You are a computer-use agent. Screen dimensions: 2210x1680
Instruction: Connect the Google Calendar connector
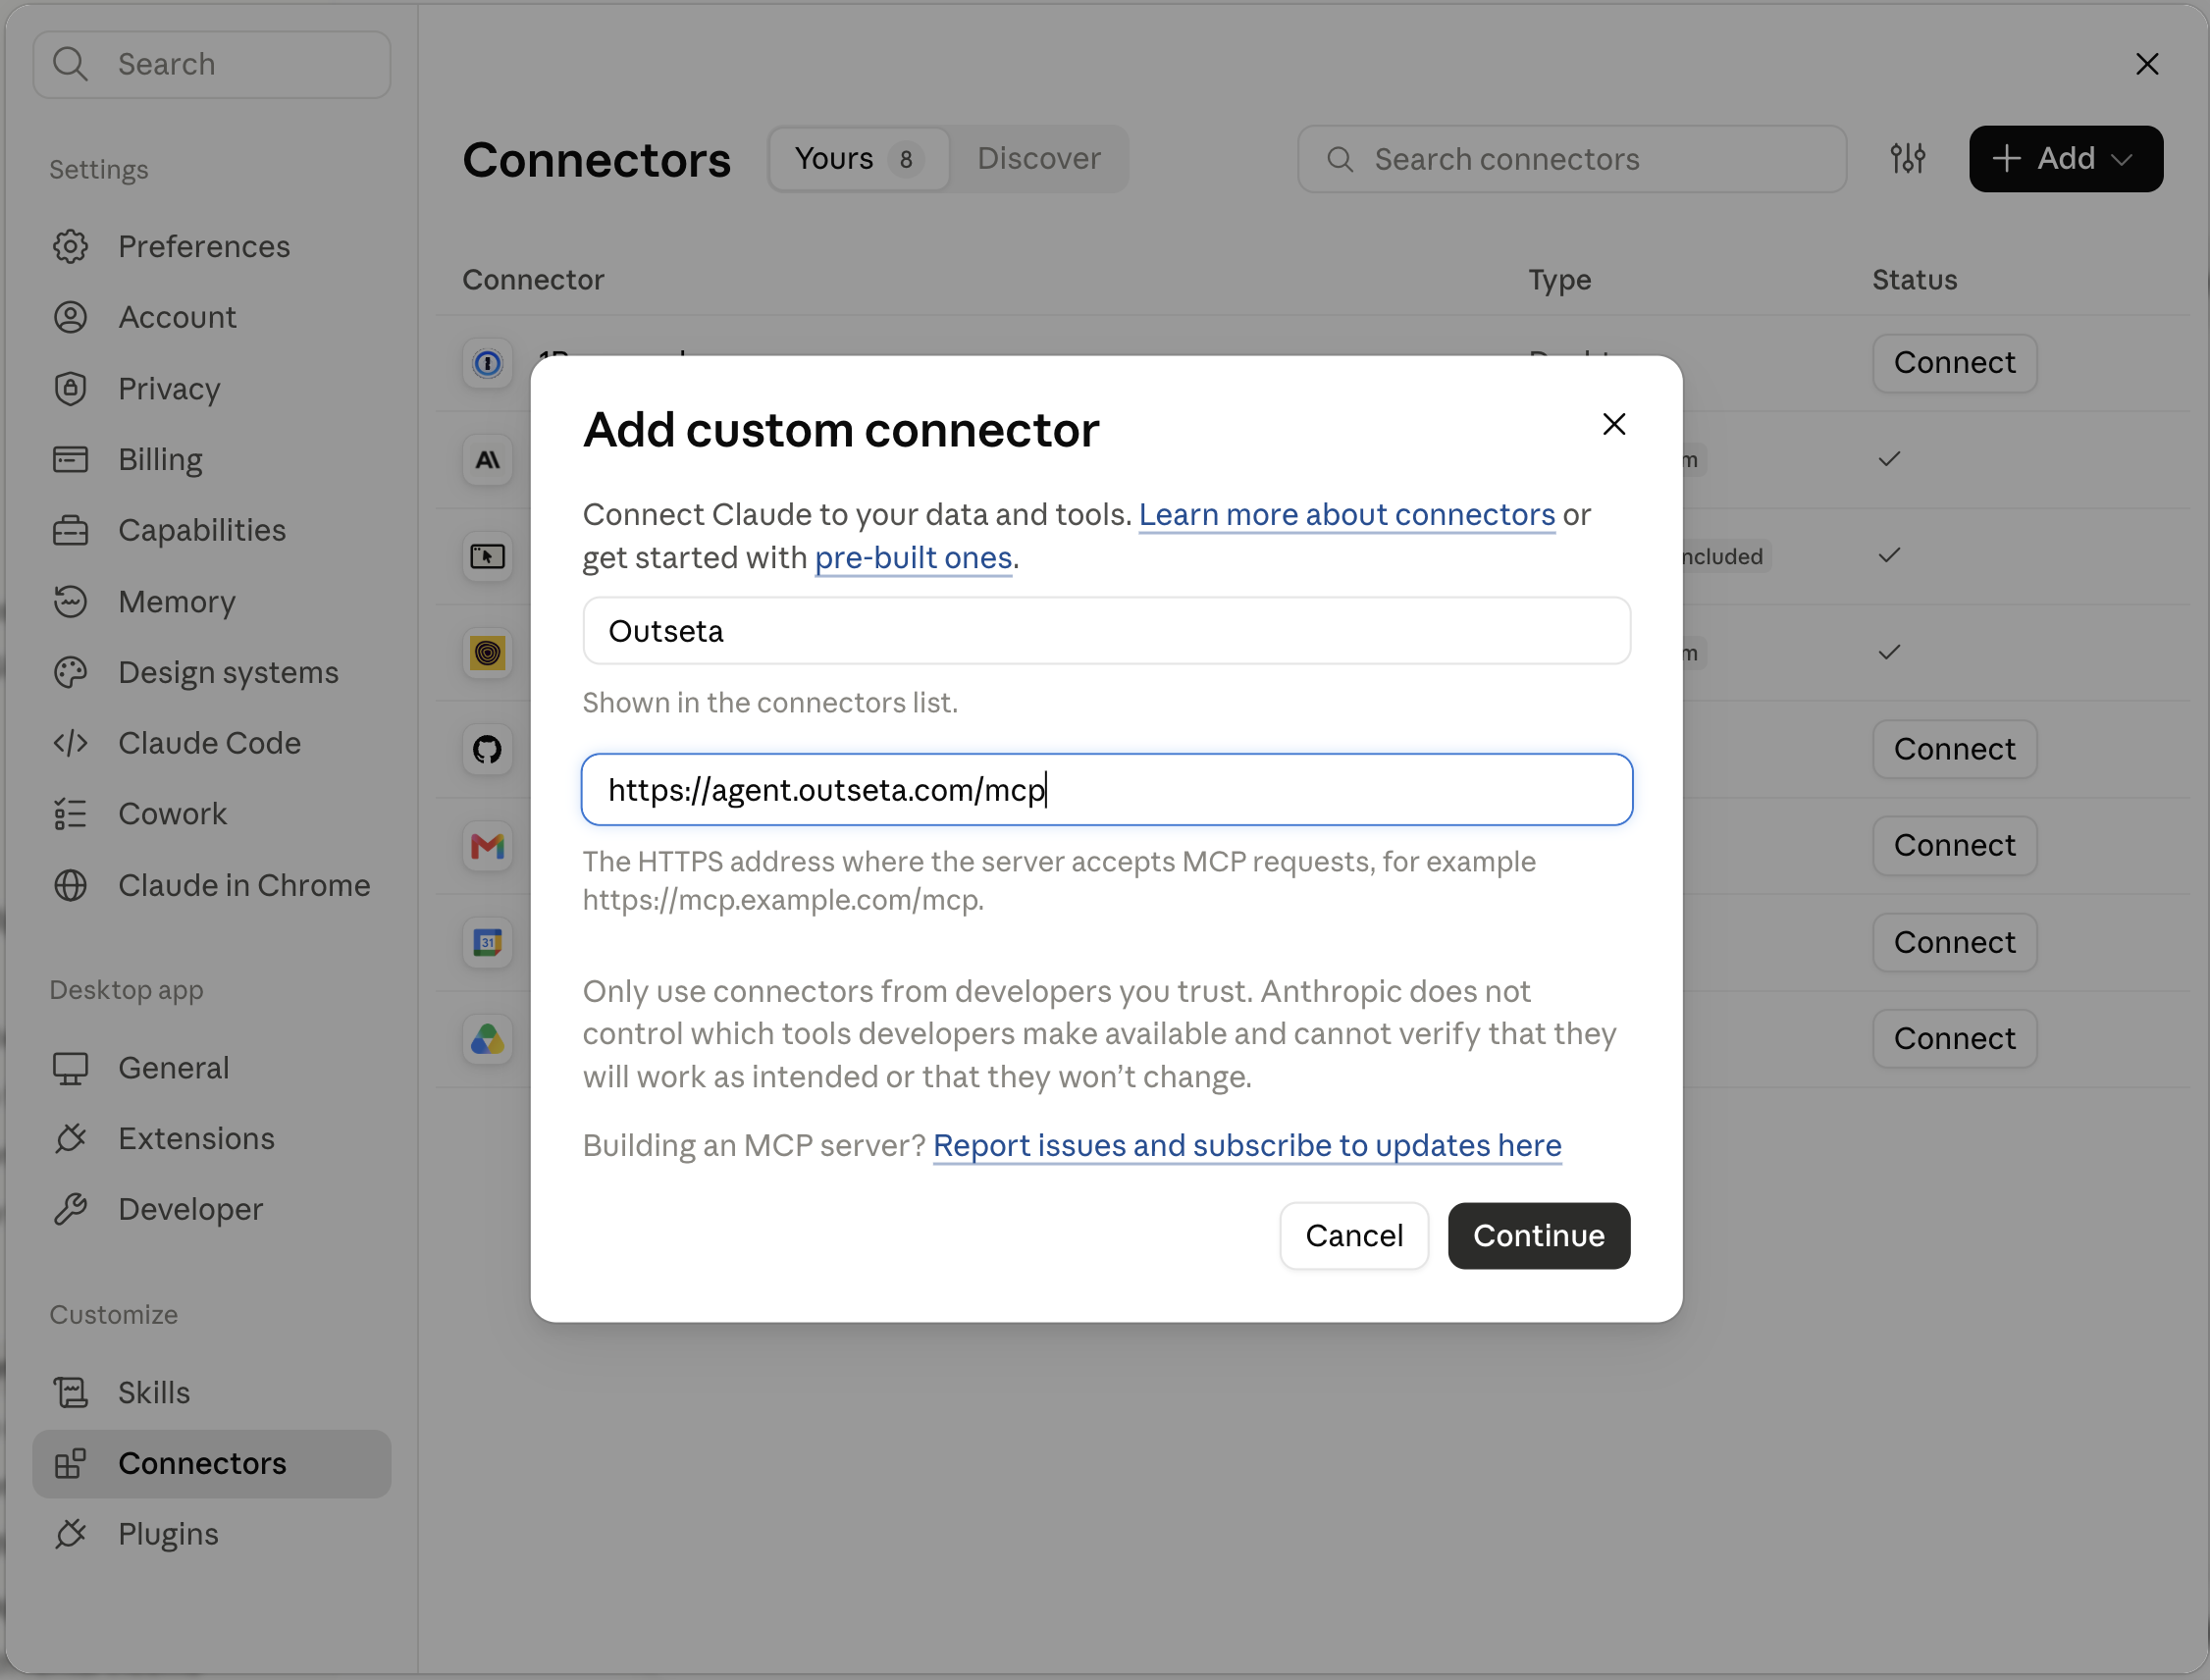pos(1955,942)
